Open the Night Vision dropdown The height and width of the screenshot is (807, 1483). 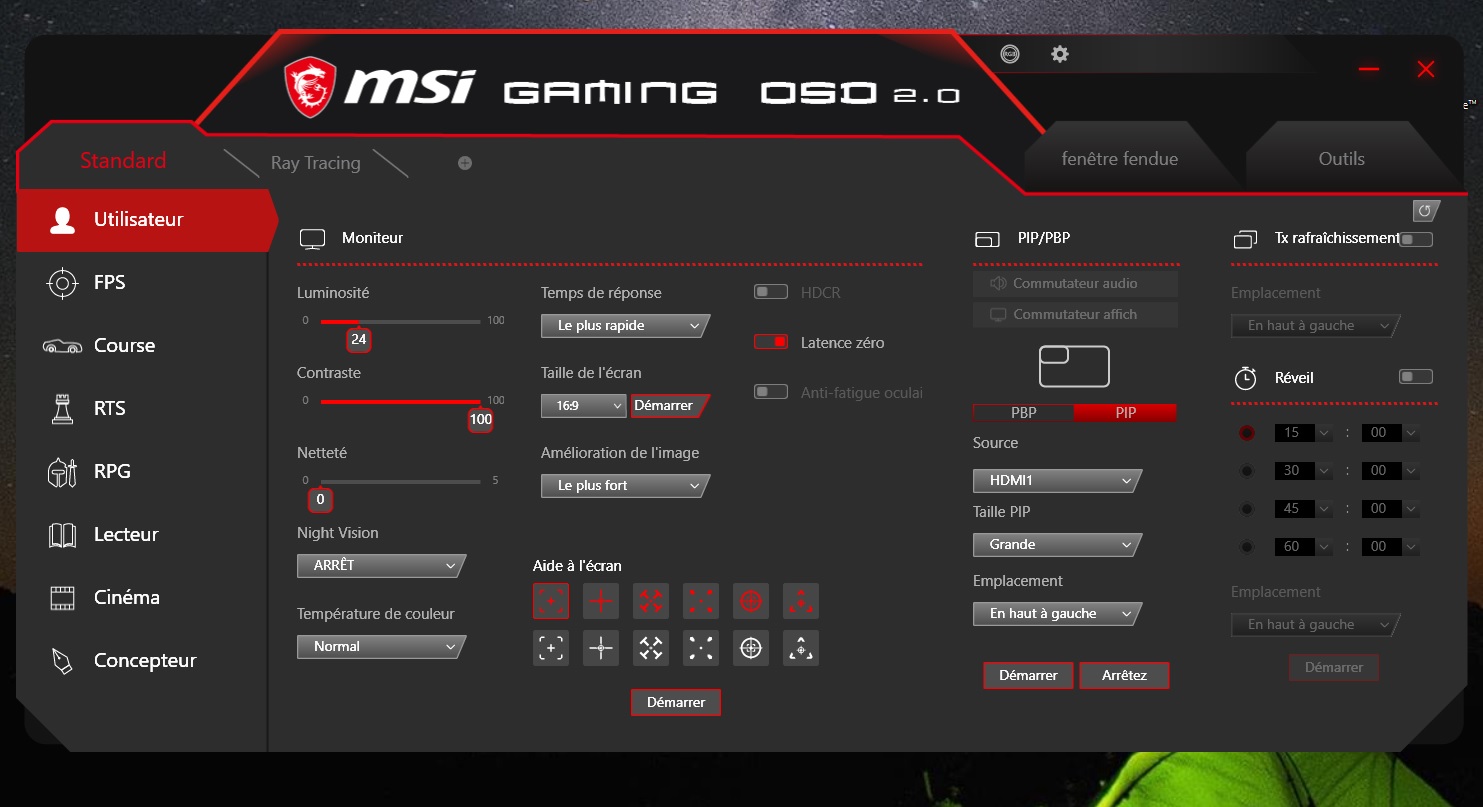[379, 564]
